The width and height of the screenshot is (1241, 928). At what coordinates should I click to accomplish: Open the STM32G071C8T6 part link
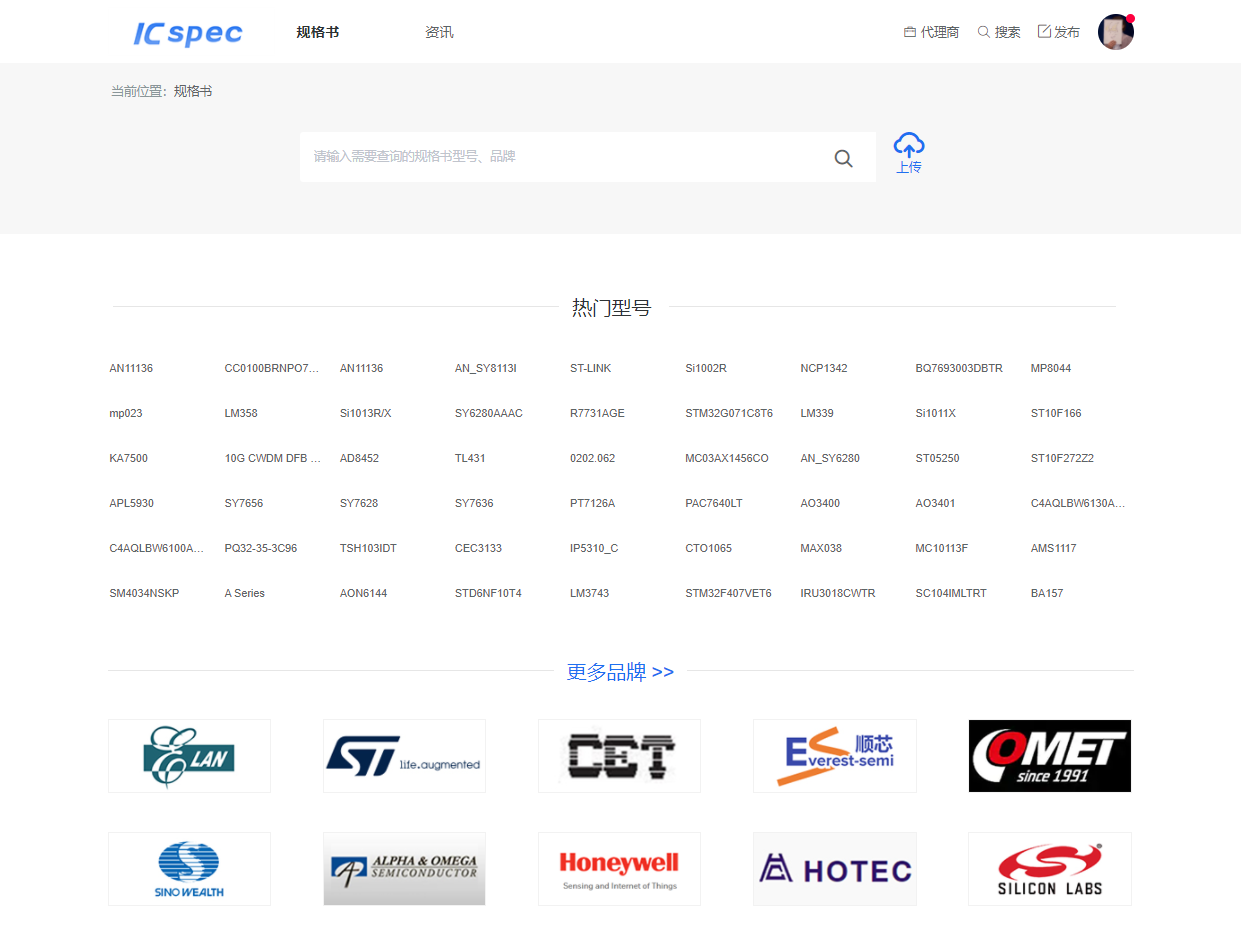click(x=729, y=413)
